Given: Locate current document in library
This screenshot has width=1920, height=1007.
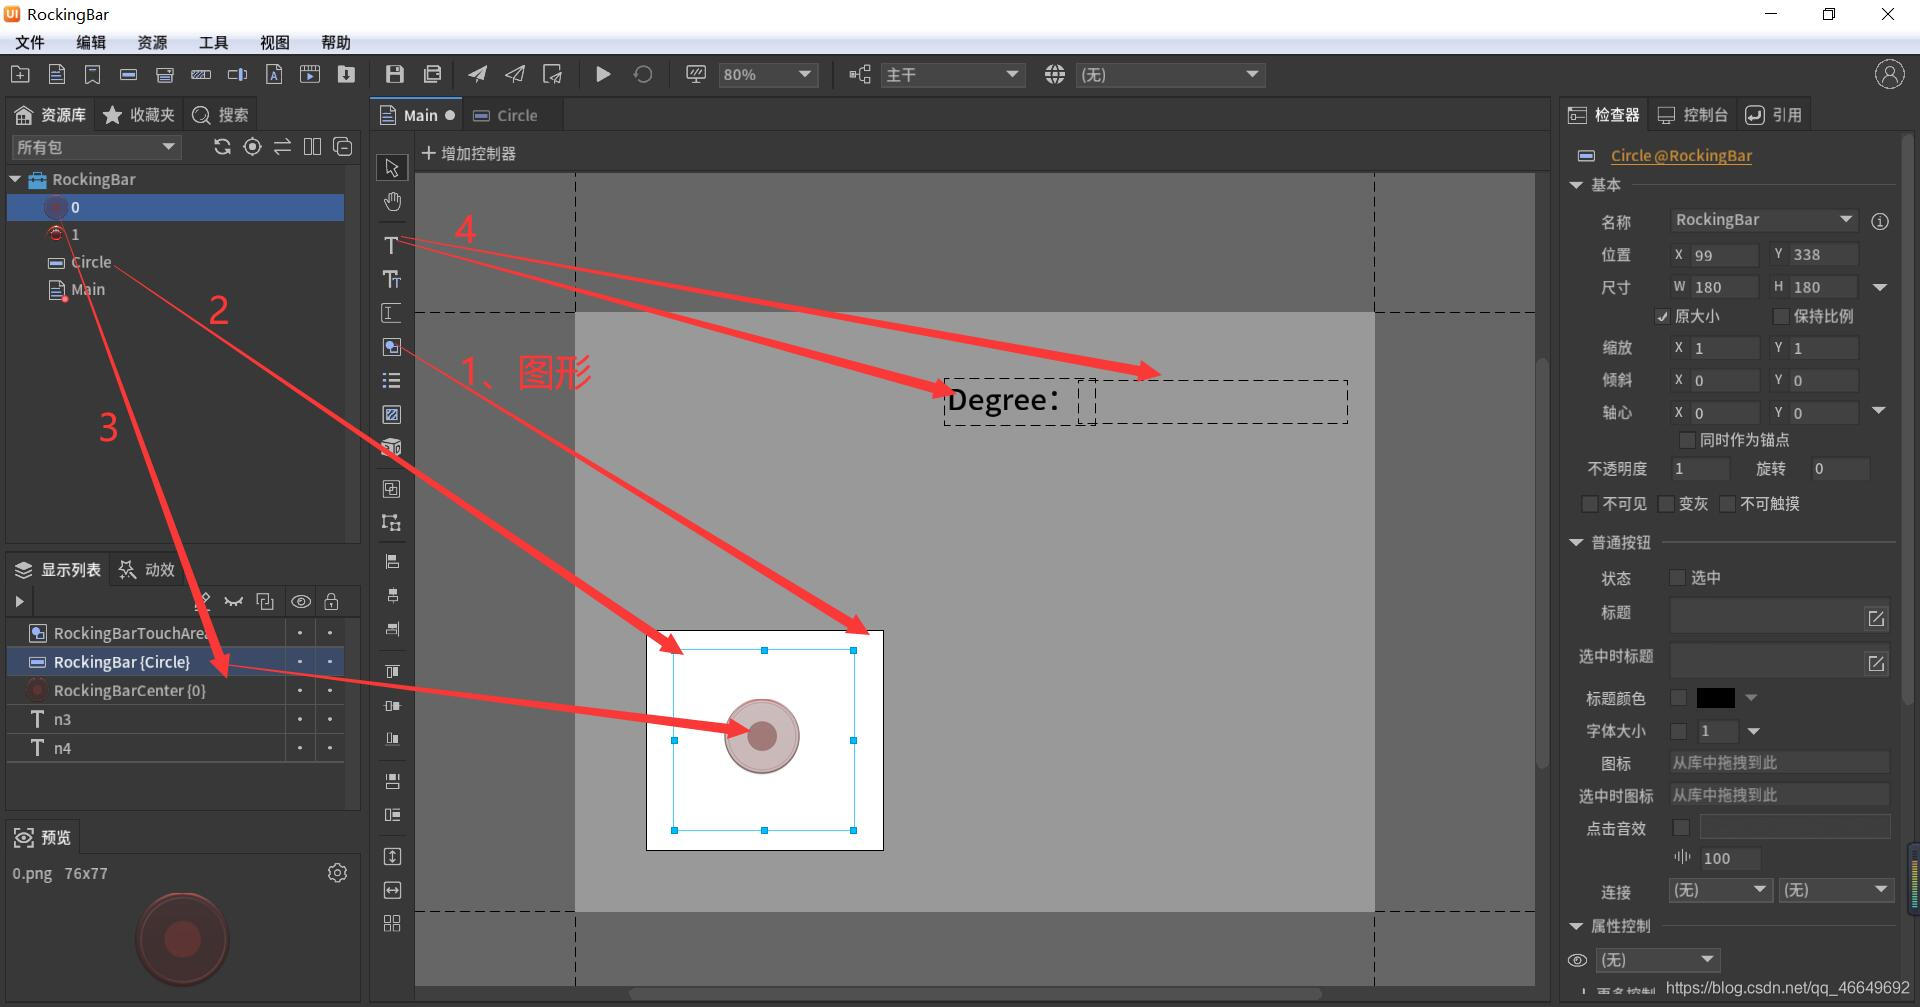Looking at the screenshot, I should coord(253,147).
